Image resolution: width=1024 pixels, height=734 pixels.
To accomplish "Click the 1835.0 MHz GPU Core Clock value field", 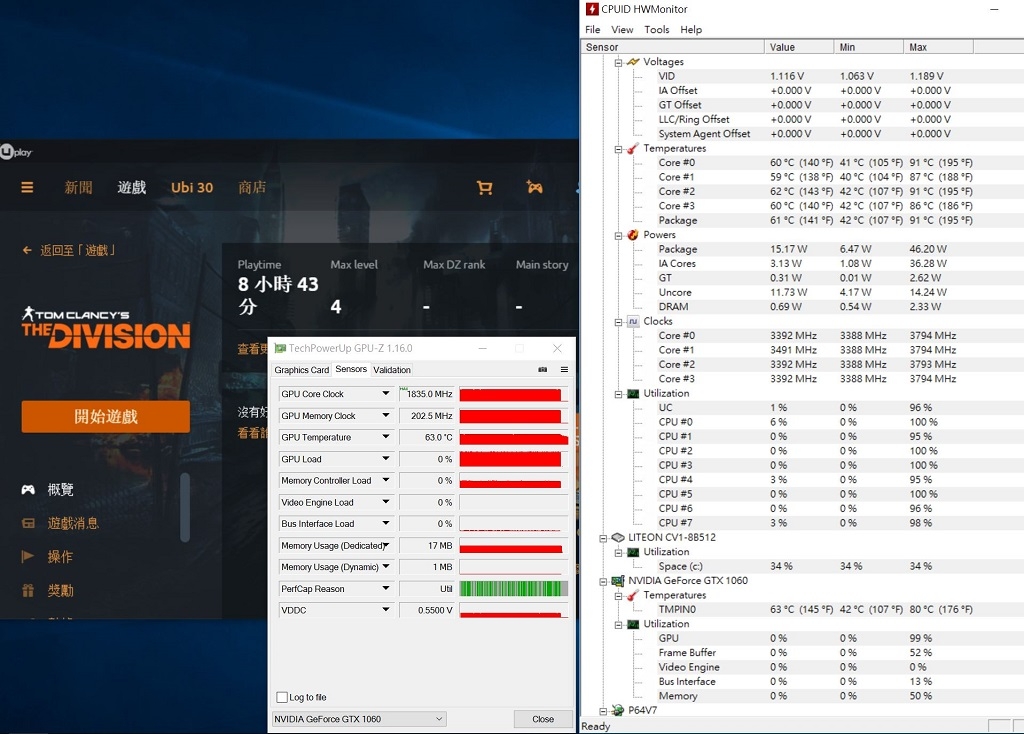I will pyautogui.click(x=427, y=394).
